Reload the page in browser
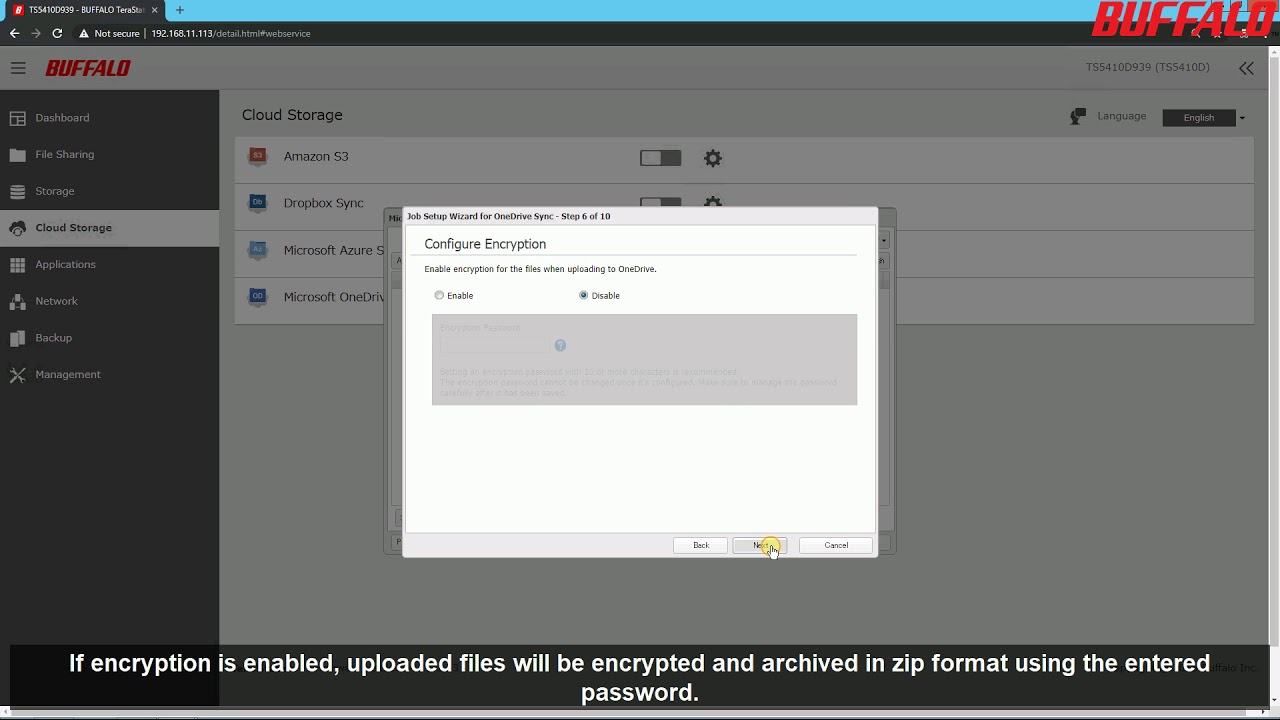 57,33
